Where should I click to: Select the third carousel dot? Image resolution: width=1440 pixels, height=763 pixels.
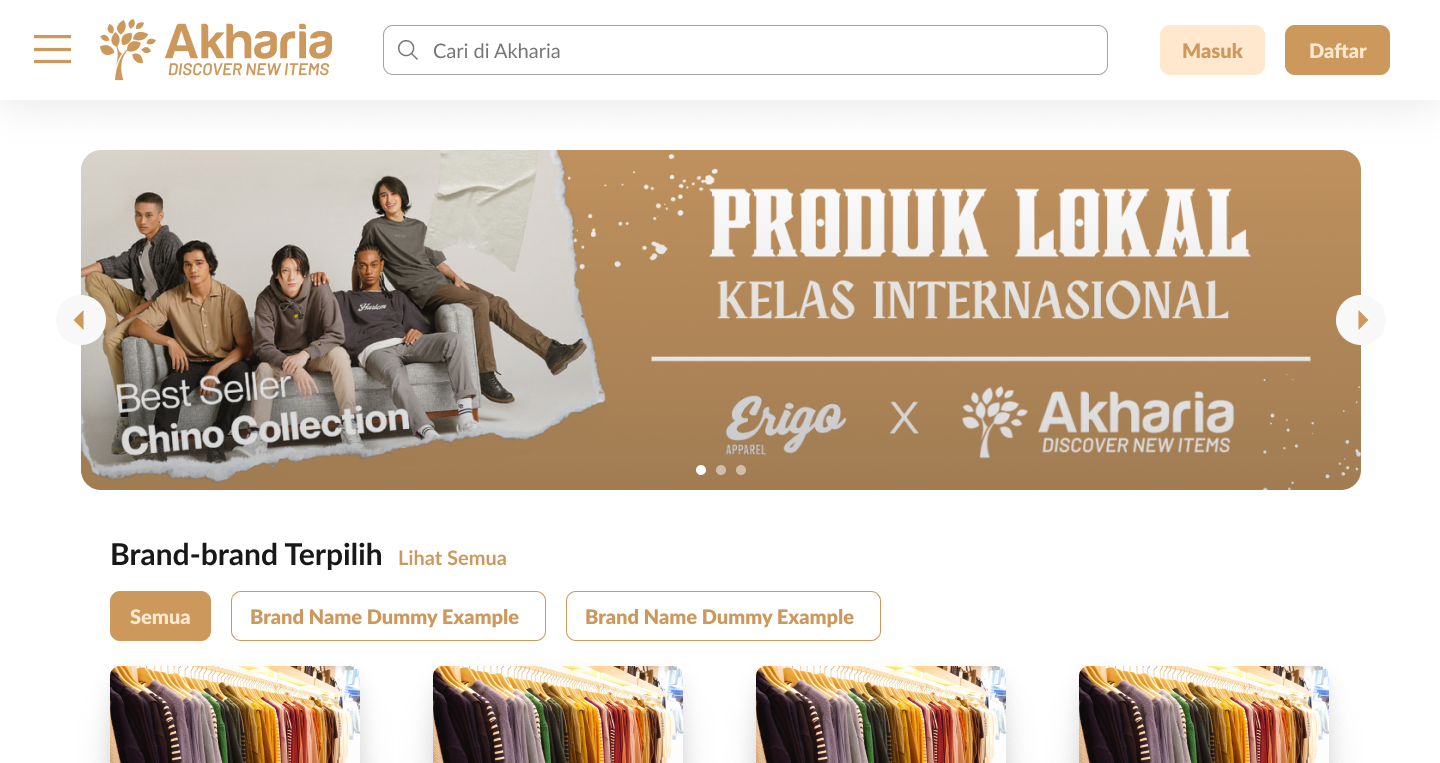click(x=741, y=470)
